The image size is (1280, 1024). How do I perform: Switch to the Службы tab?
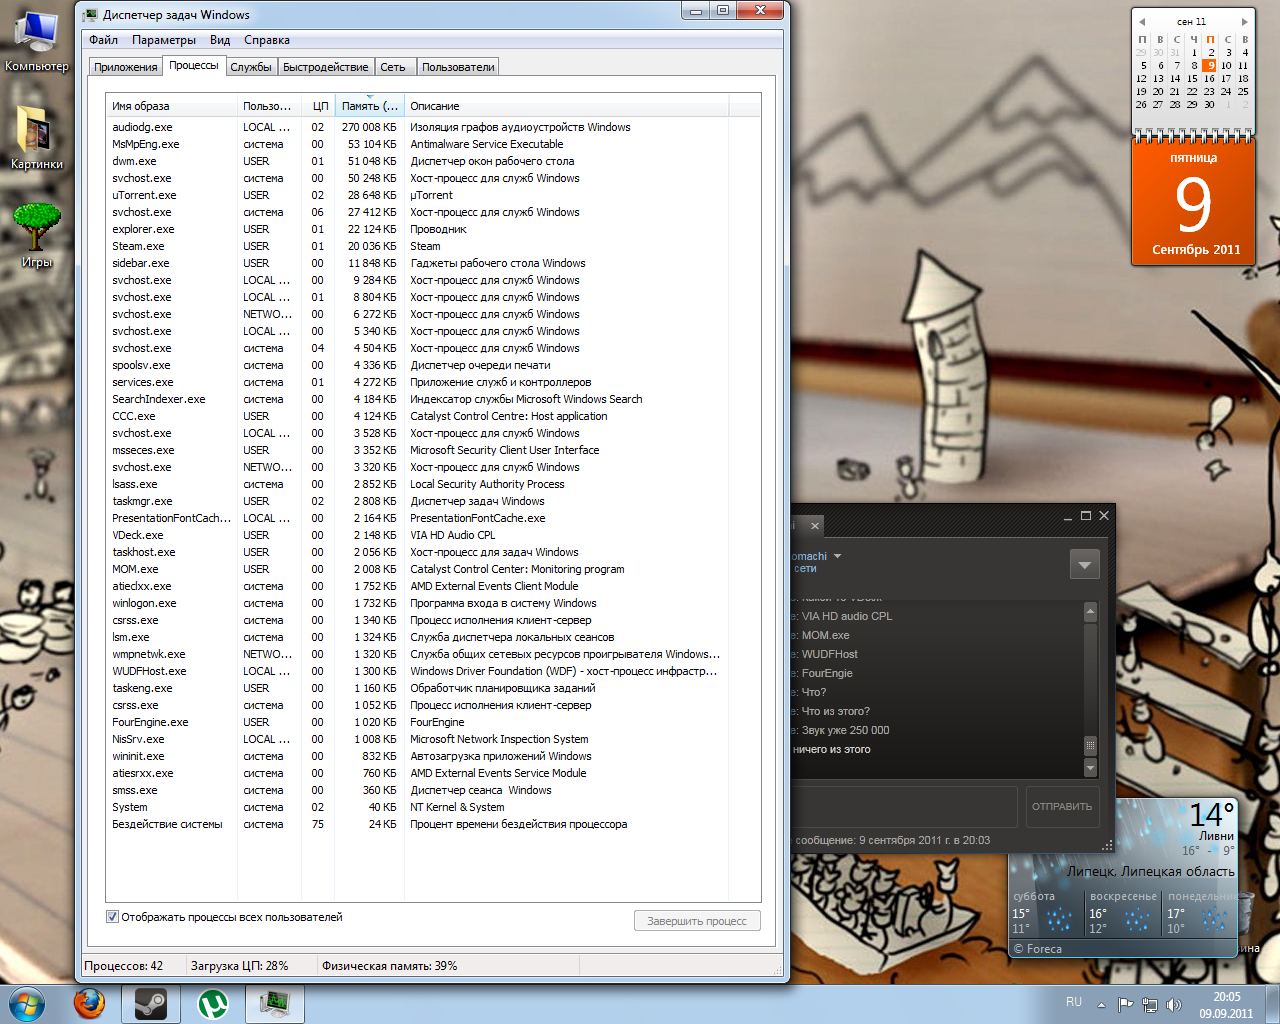click(251, 67)
